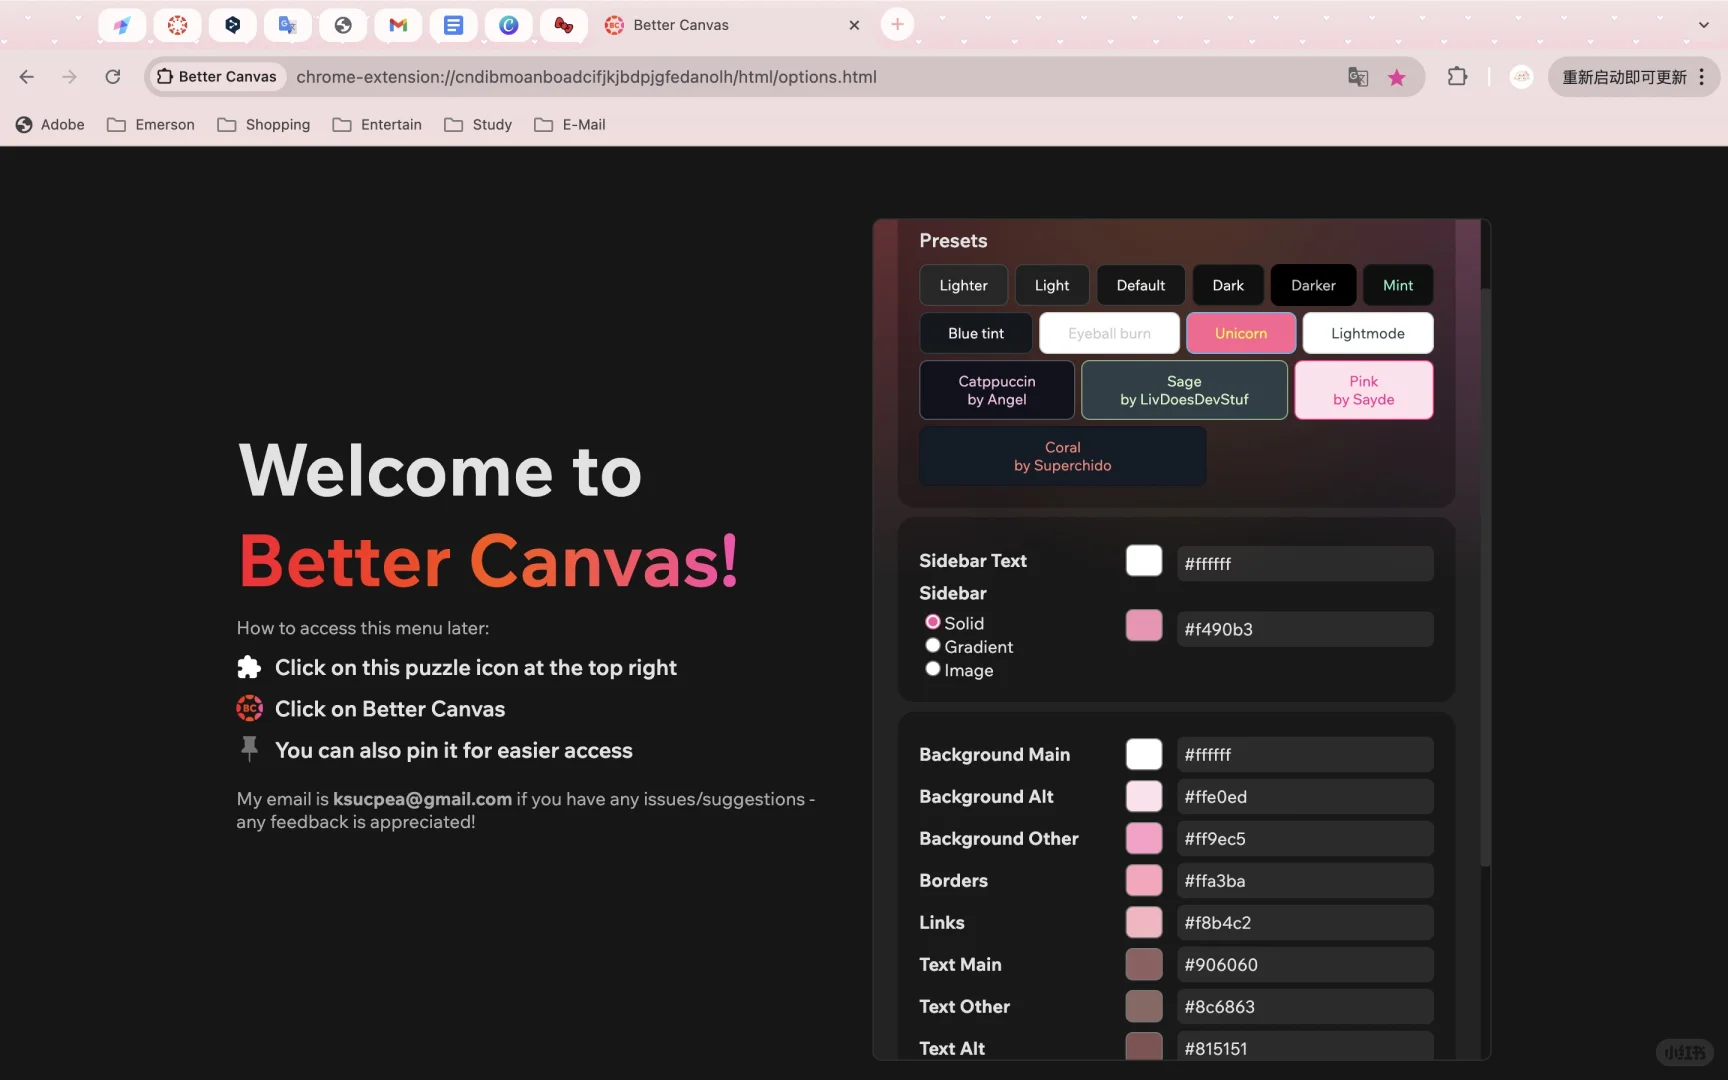The width and height of the screenshot is (1728, 1080).
Task: Apply the Default preset
Action: click(x=1141, y=285)
